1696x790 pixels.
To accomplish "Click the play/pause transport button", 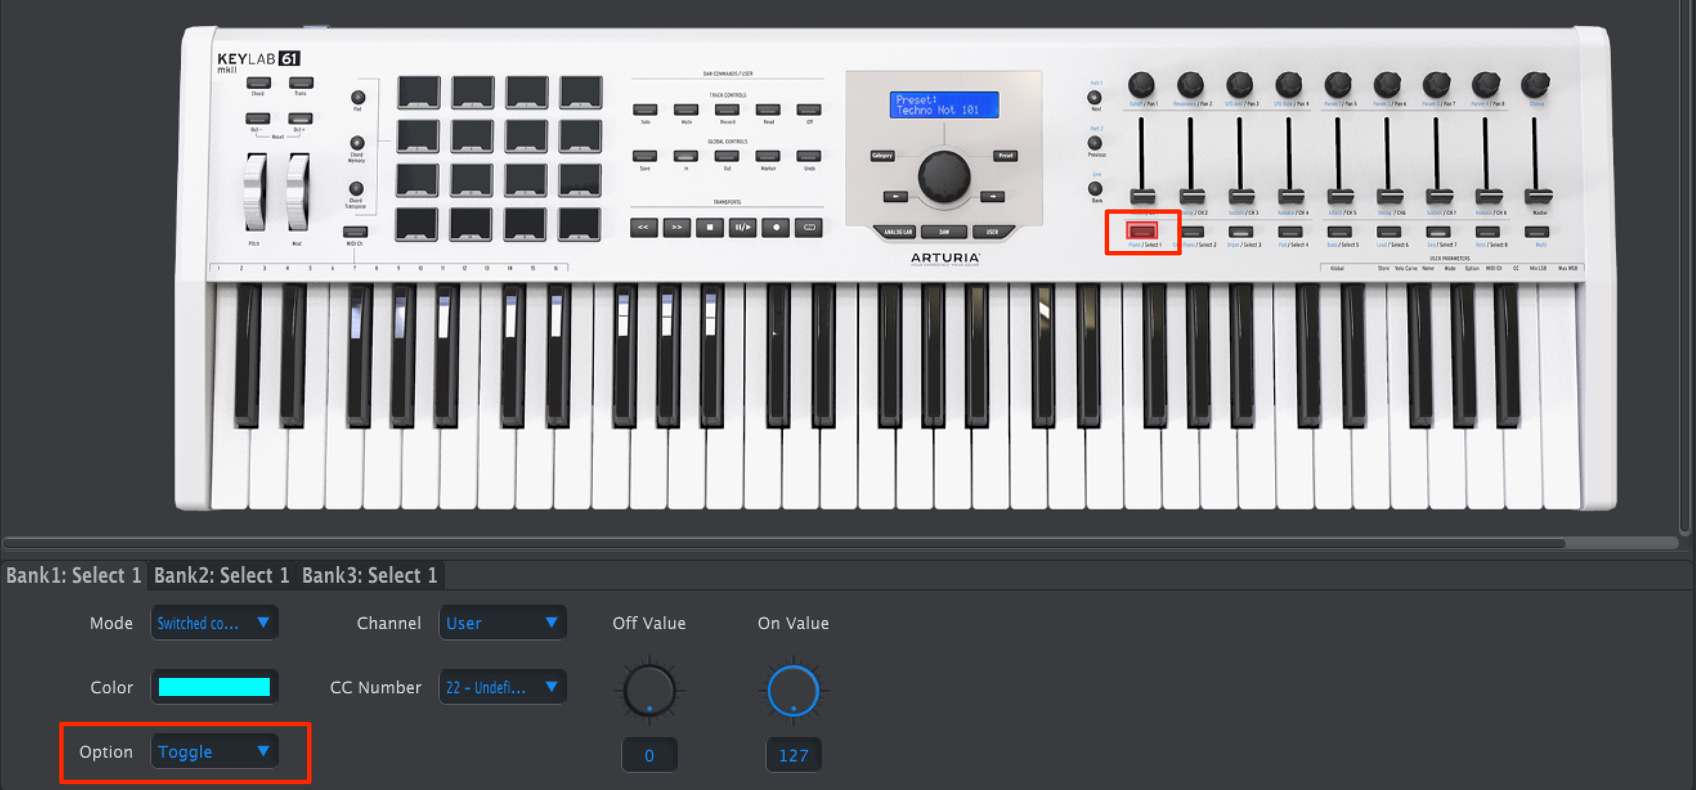I will (x=743, y=227).
